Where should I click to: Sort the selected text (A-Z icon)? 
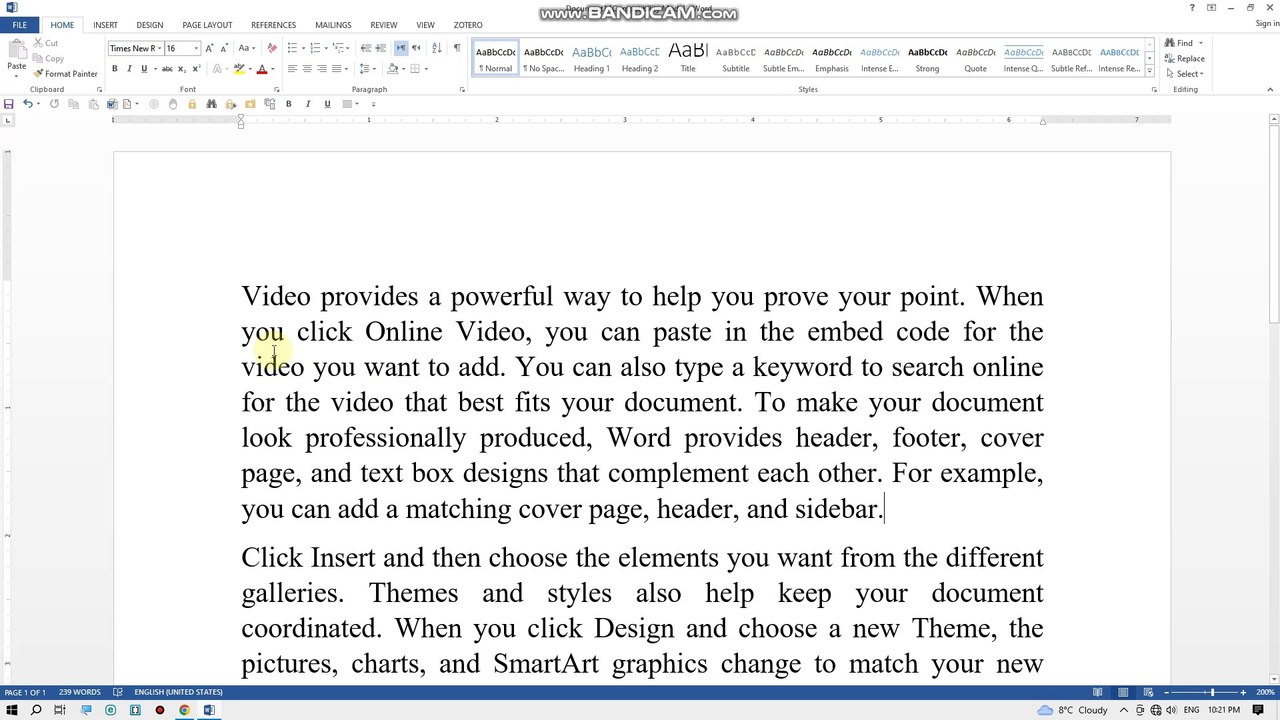click(437, 48)
